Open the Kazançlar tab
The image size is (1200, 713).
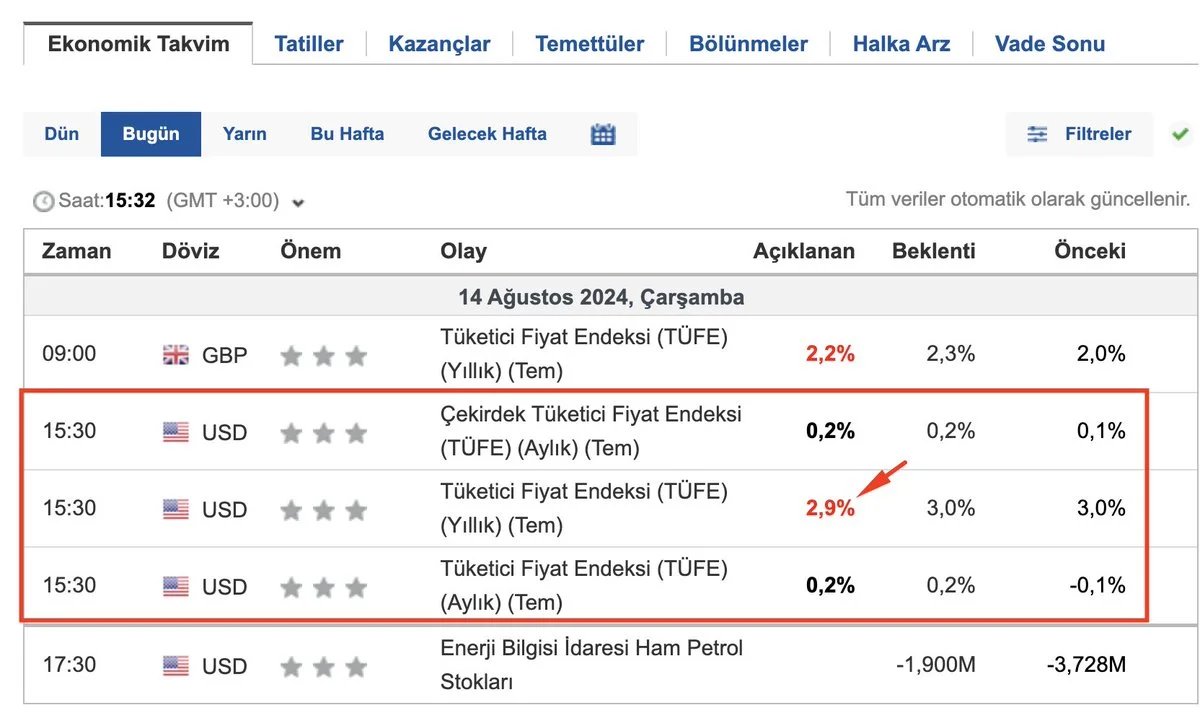tap(439, 44)
